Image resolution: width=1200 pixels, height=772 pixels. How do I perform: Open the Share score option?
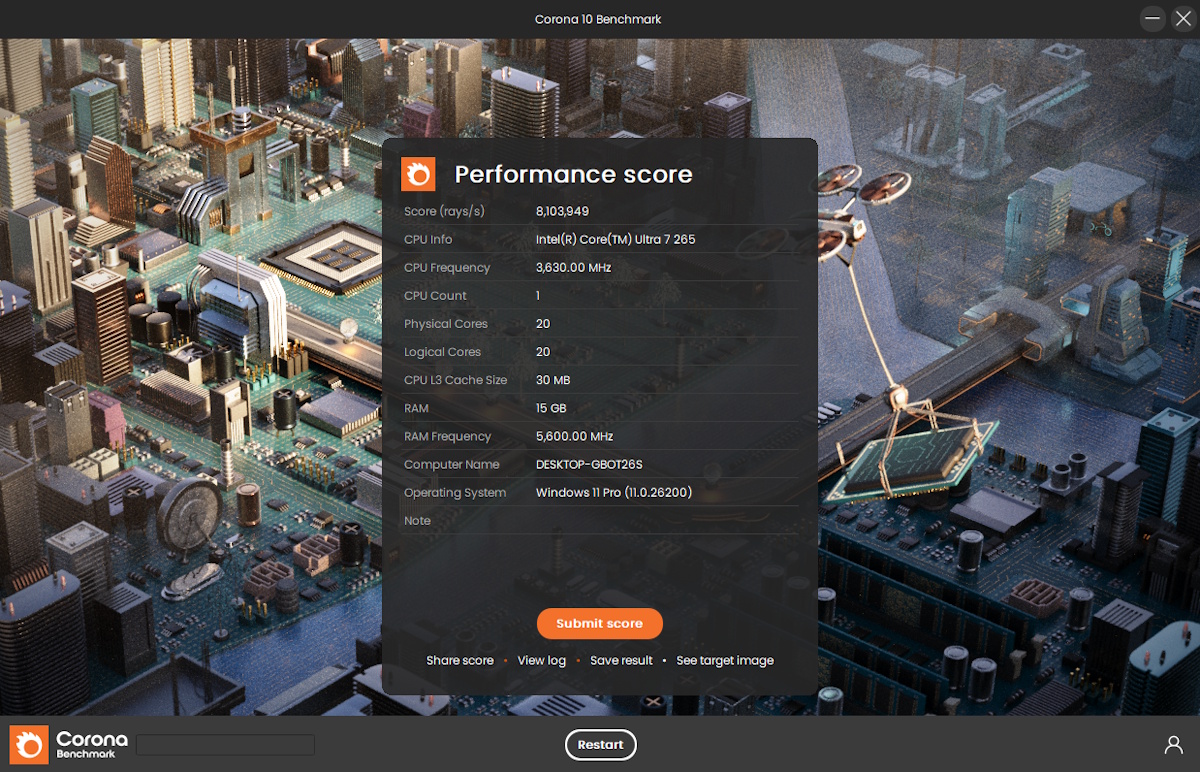[459, 660]
